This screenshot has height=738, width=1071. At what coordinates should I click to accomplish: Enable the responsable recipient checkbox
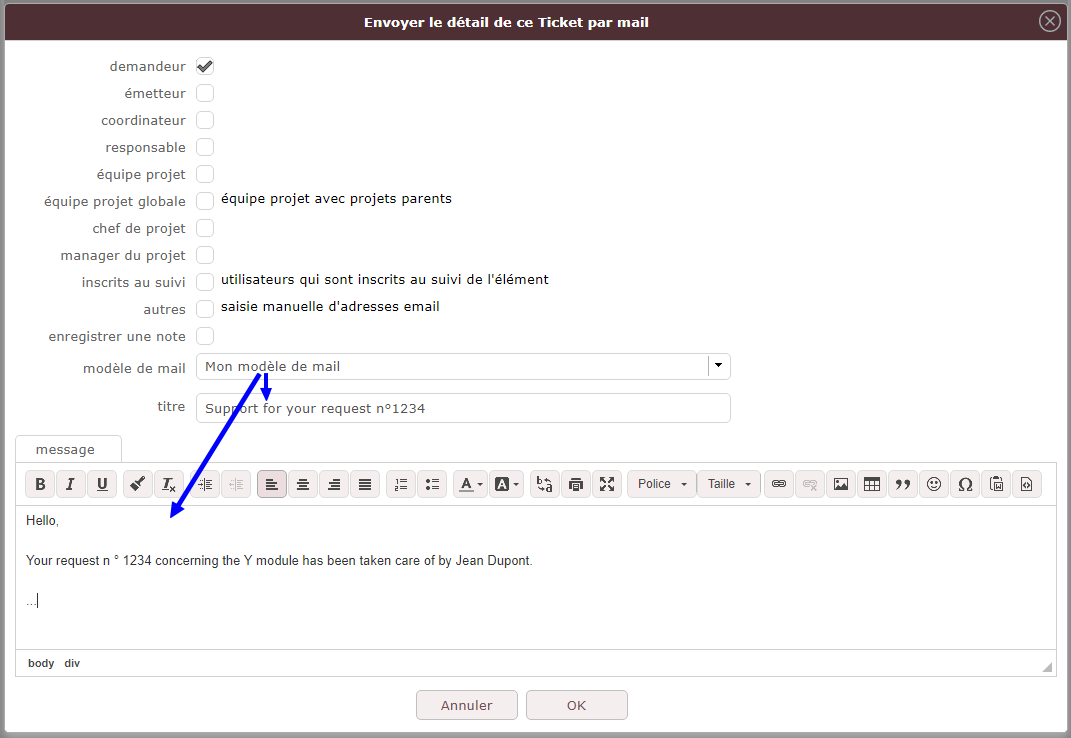(205, 147)
